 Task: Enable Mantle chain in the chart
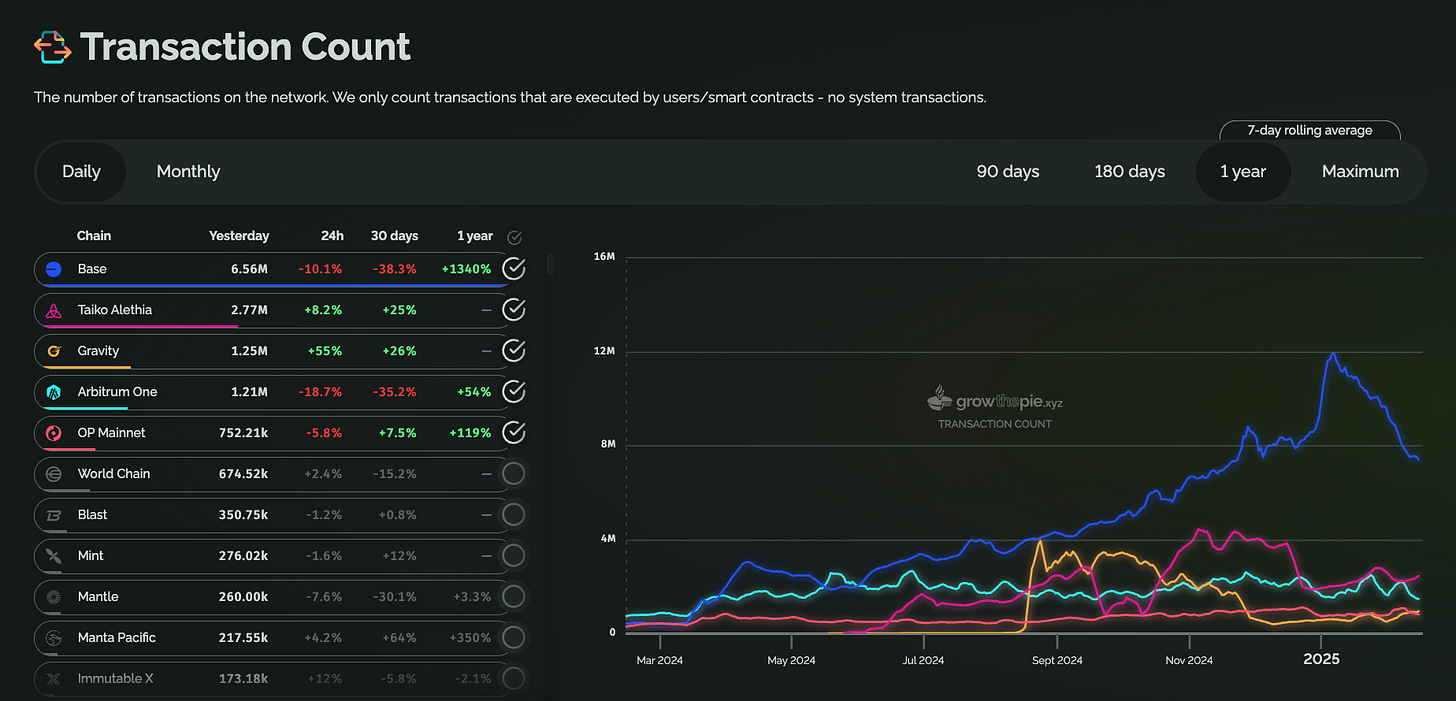click(513, 597)
